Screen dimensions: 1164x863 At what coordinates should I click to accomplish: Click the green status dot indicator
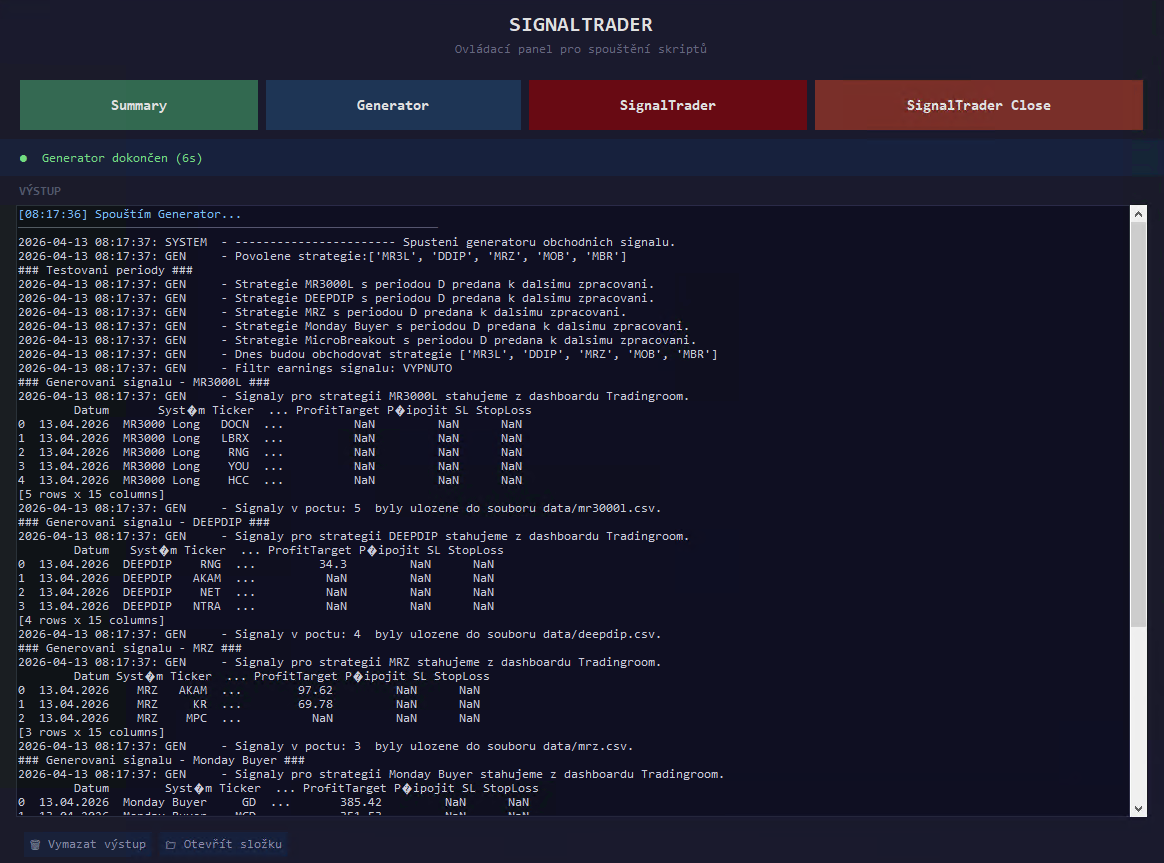(24, 158)
